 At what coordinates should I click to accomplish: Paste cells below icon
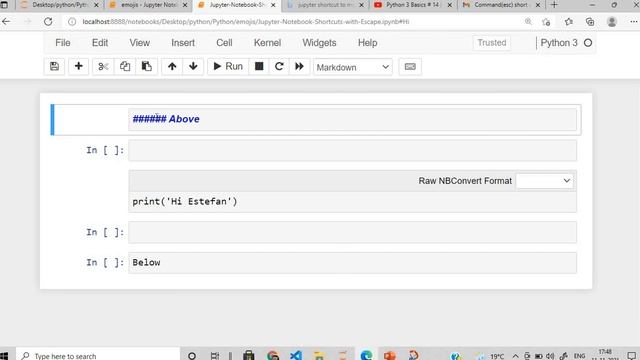(x=147, y=67)
